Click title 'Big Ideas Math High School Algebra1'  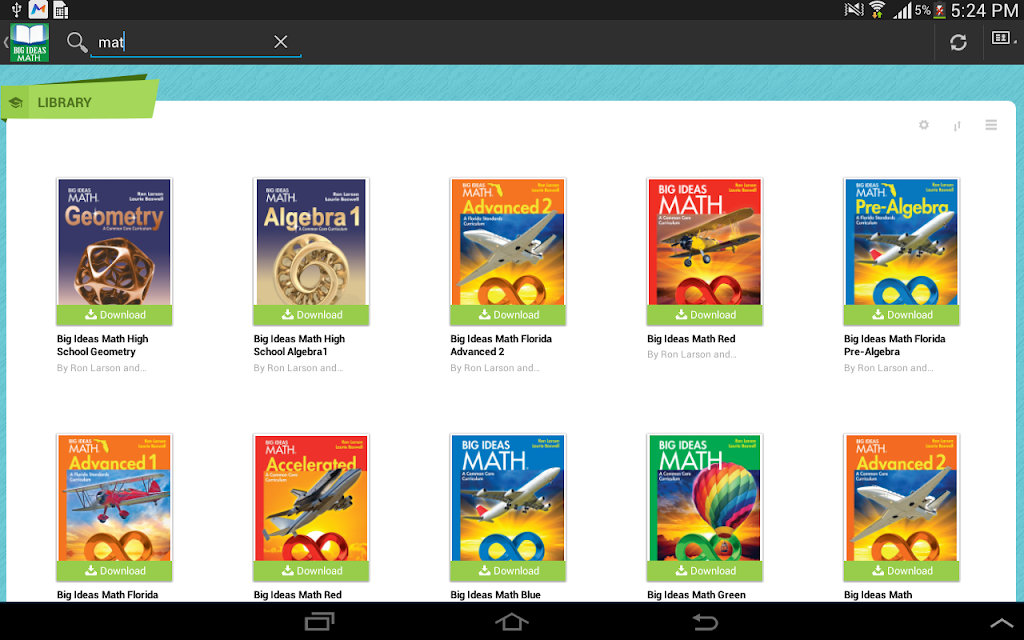tap(299, 345)
